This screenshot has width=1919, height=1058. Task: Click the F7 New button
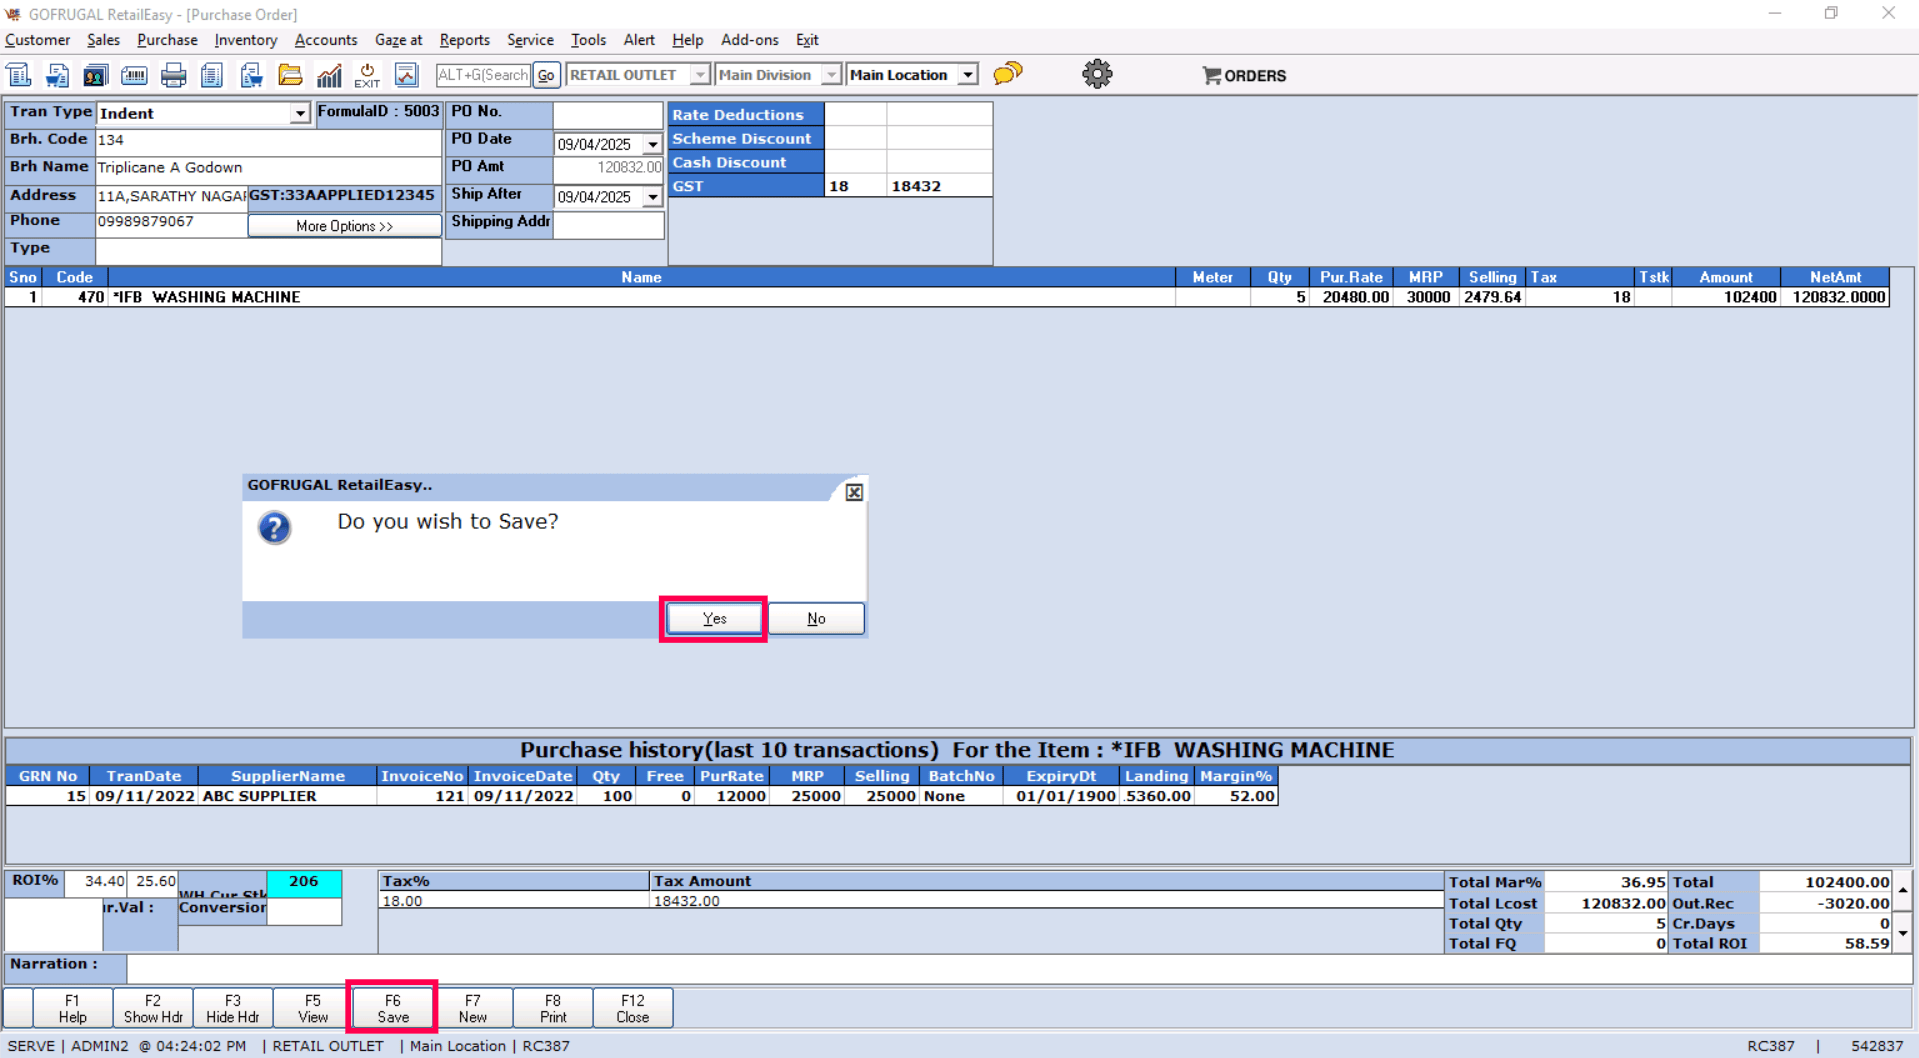click(x=473, y=1008)
